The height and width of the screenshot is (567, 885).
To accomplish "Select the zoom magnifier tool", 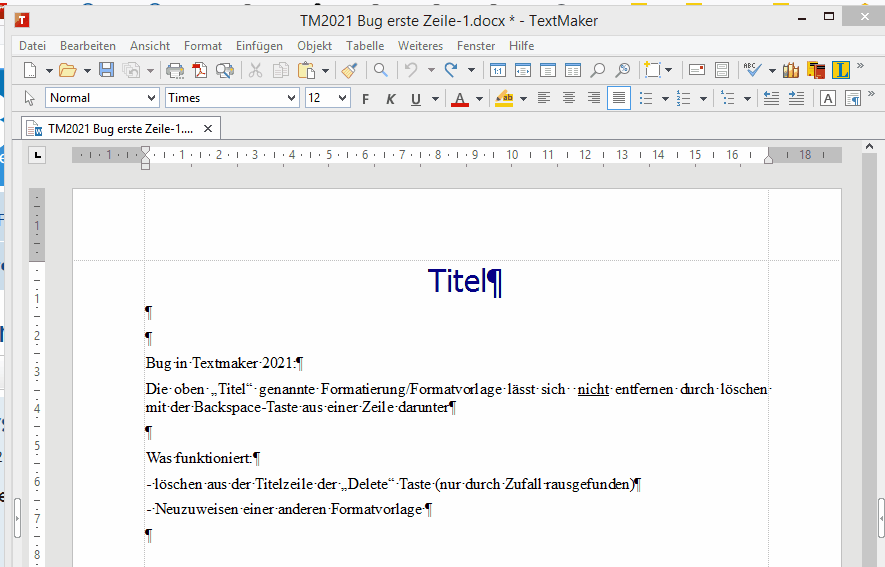I will tap(597, 71).
